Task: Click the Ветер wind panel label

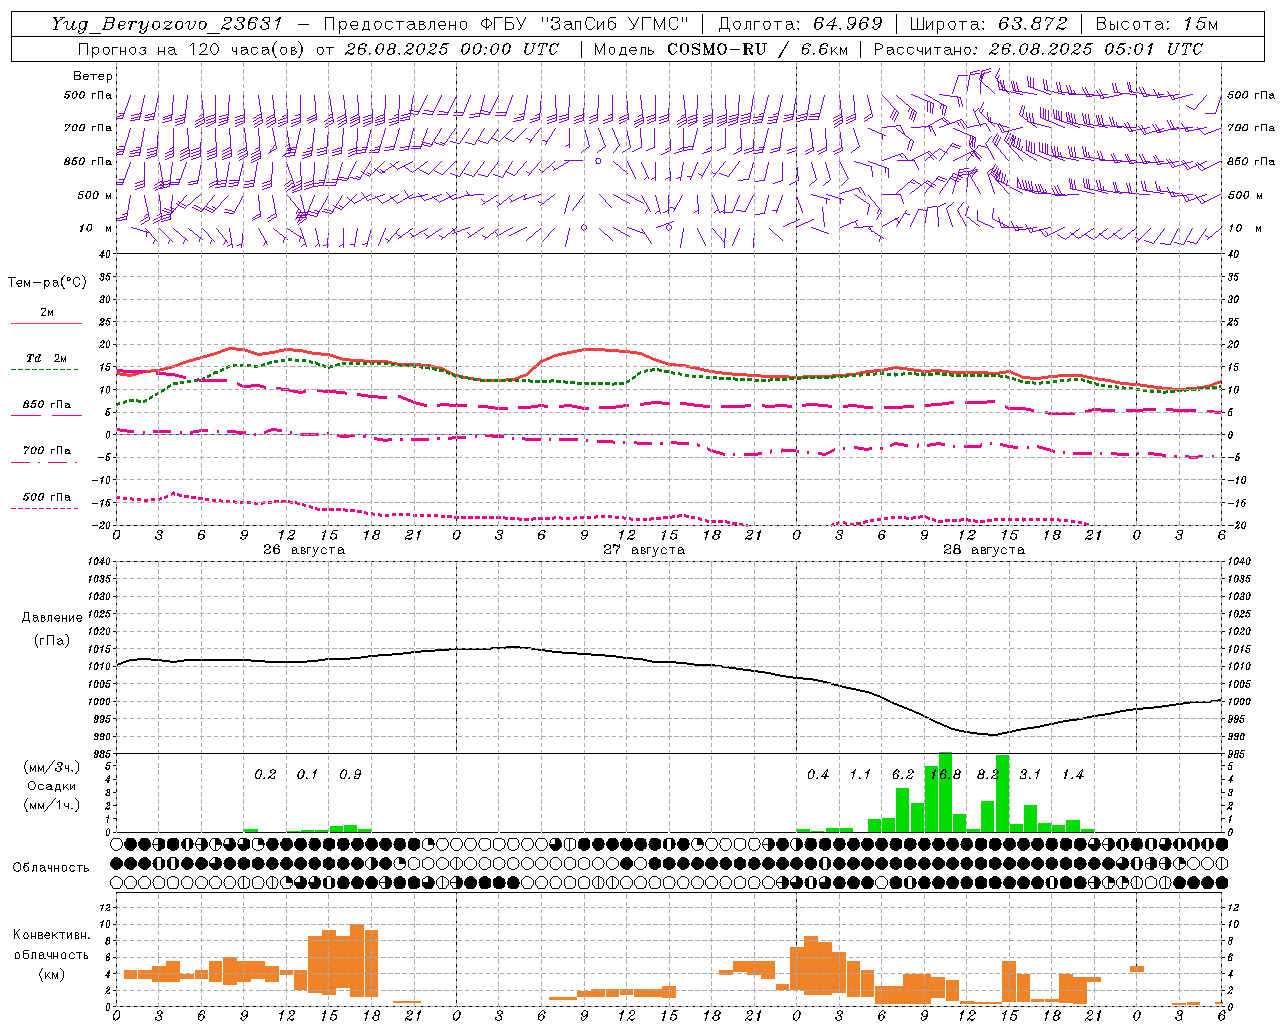Action: [92, 76]
